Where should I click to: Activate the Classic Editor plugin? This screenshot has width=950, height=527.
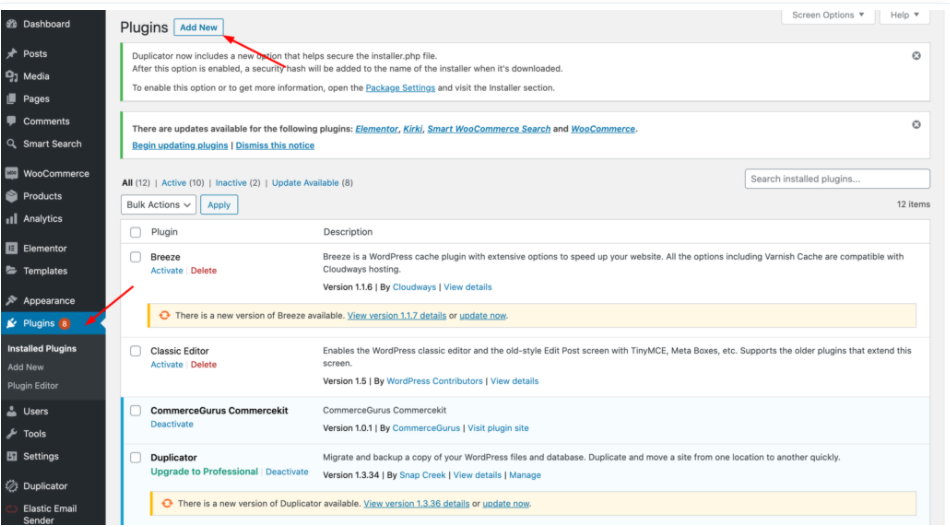coord(167,365)
